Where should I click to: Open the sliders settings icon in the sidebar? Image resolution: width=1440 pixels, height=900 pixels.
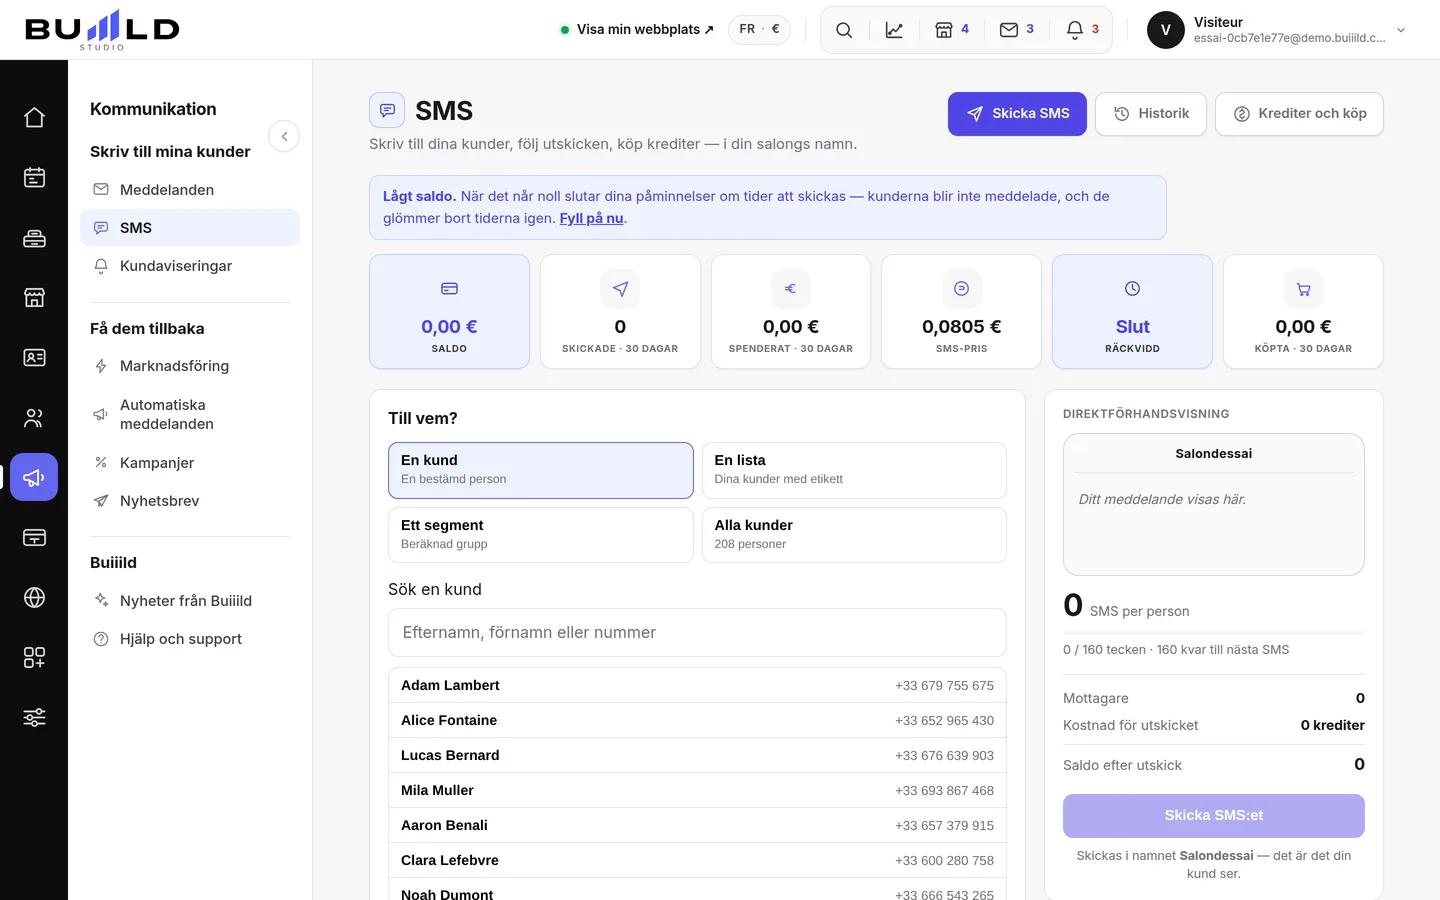point(34,717)
